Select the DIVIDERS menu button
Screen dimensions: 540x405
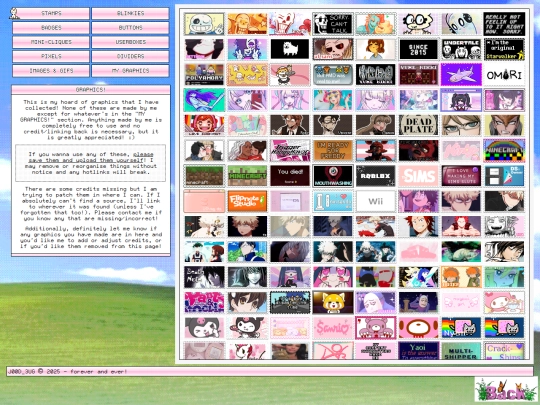131,56
